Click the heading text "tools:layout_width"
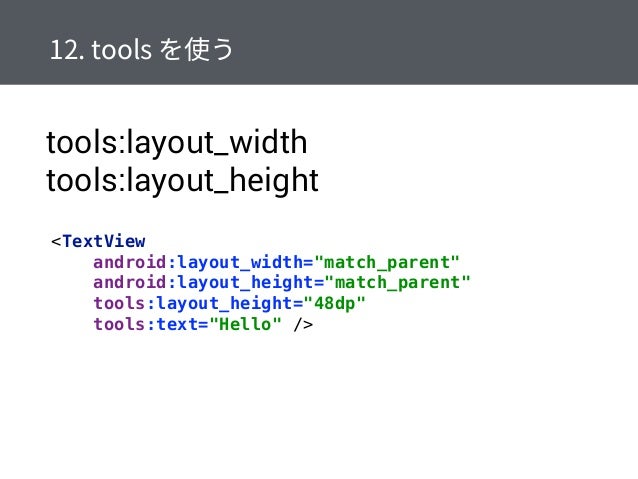Screen dimensions: 638x479 coord(177,143)
